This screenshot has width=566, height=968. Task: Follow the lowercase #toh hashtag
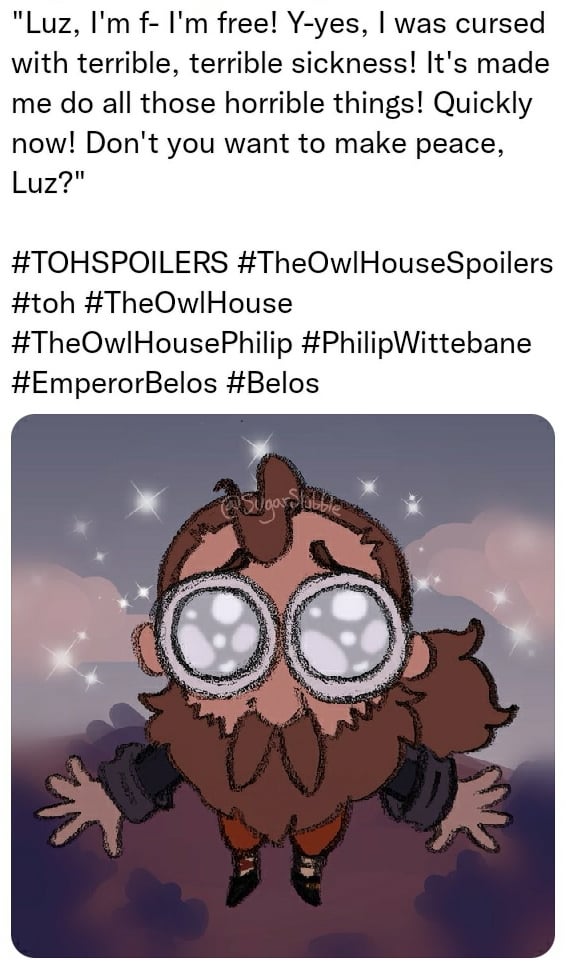43,303
